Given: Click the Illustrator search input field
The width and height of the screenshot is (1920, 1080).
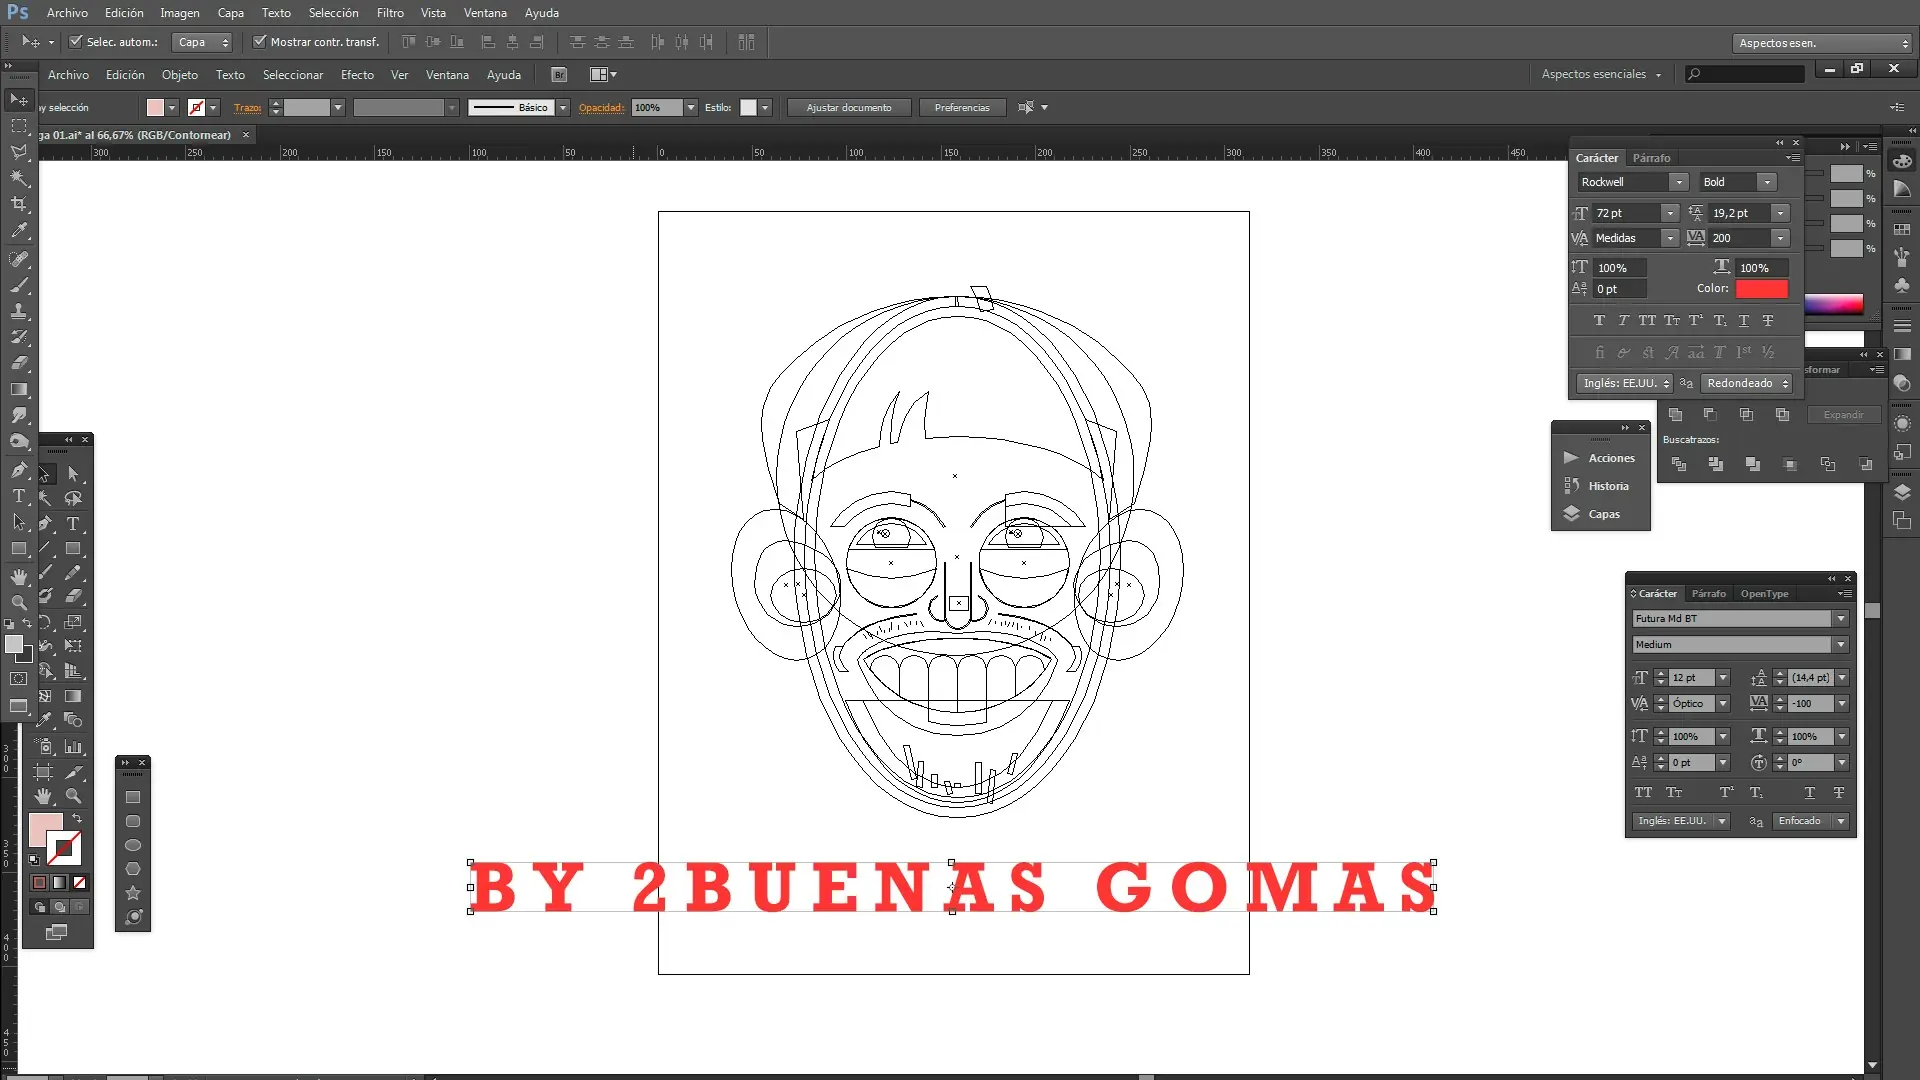Looking at the screenshot, I should (x=1745, y=74).
